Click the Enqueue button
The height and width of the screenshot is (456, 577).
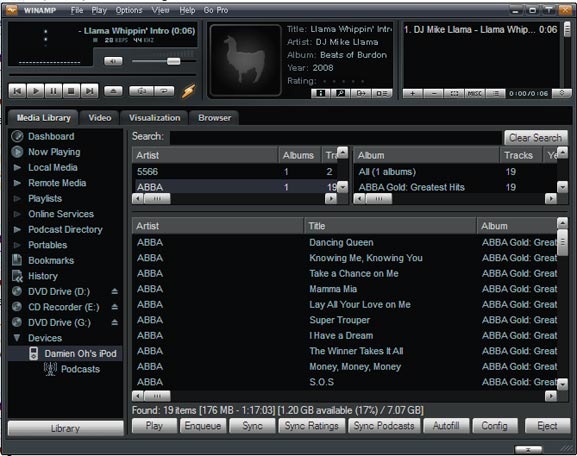(203, 426)
